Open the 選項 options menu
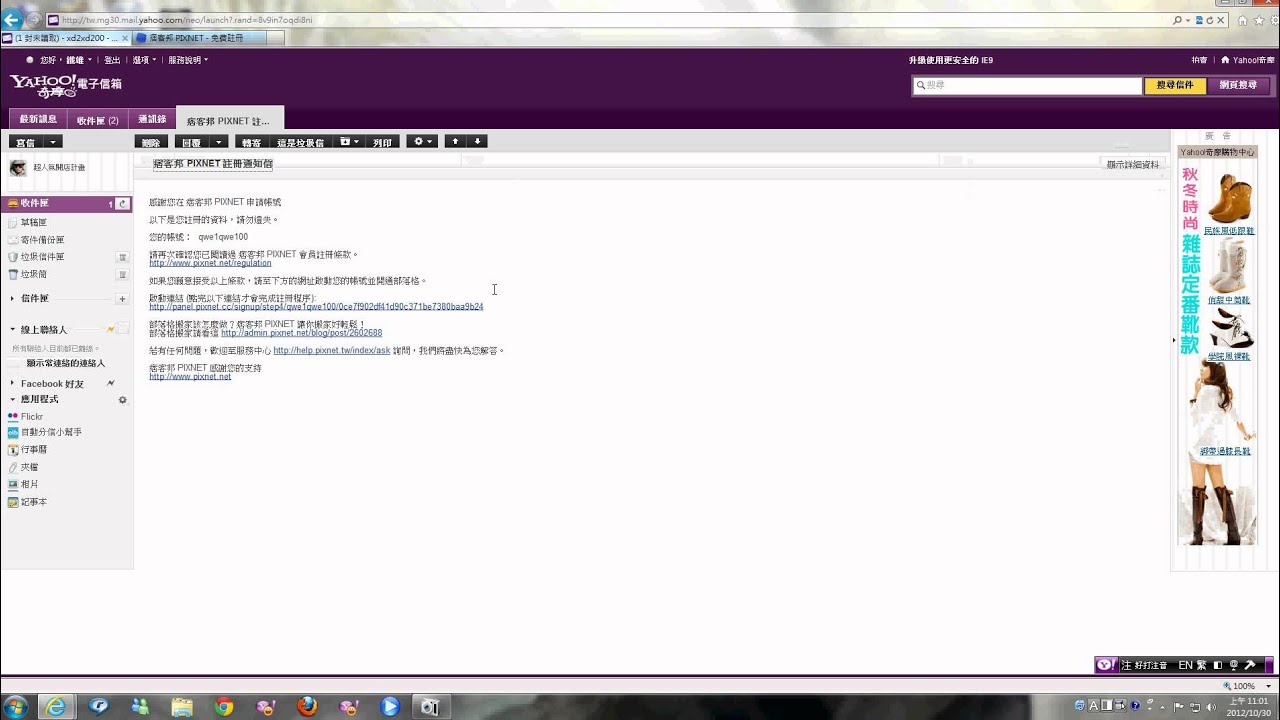The height and width of the screenshot is (720, 1280). point(143,60)
